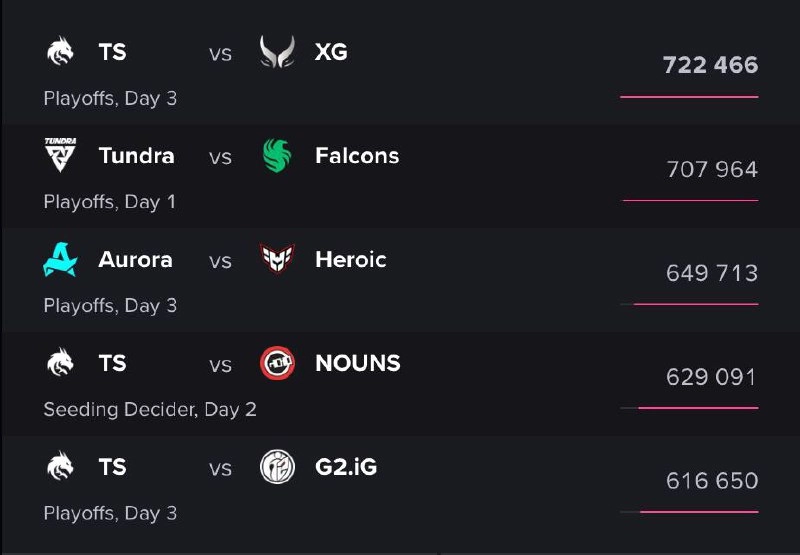Open the Tundra team name link

(x=136, y=156)
